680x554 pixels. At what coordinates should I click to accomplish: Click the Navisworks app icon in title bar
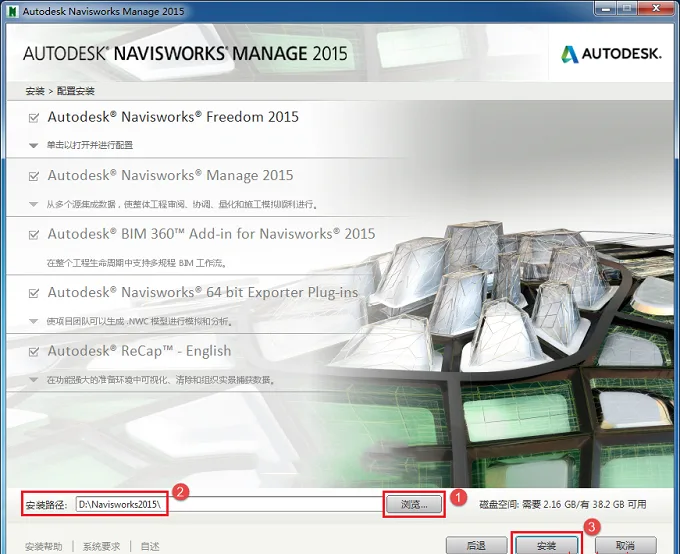pos(13,10)
